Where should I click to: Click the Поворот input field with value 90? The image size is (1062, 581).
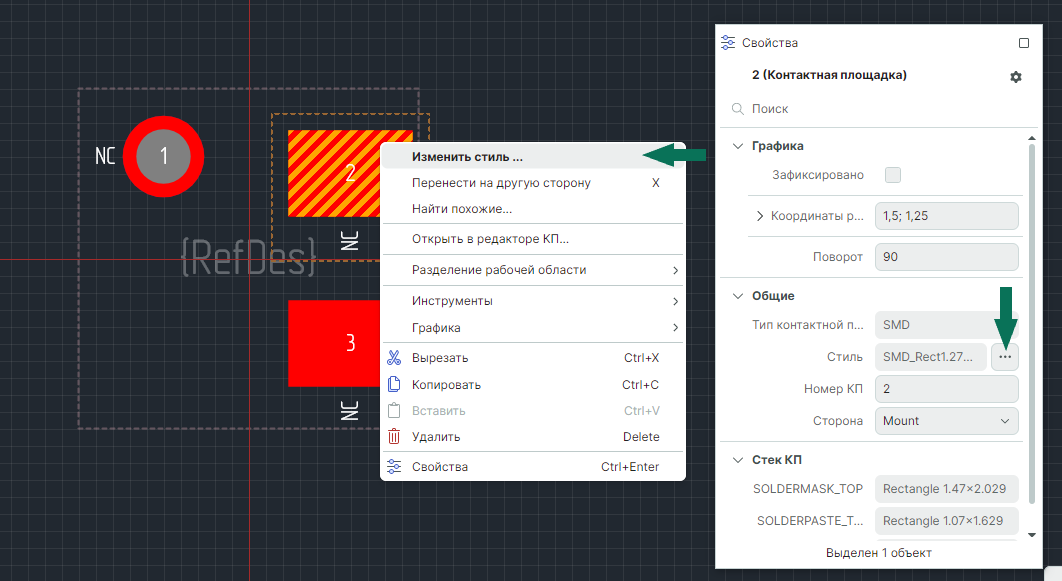946,257
